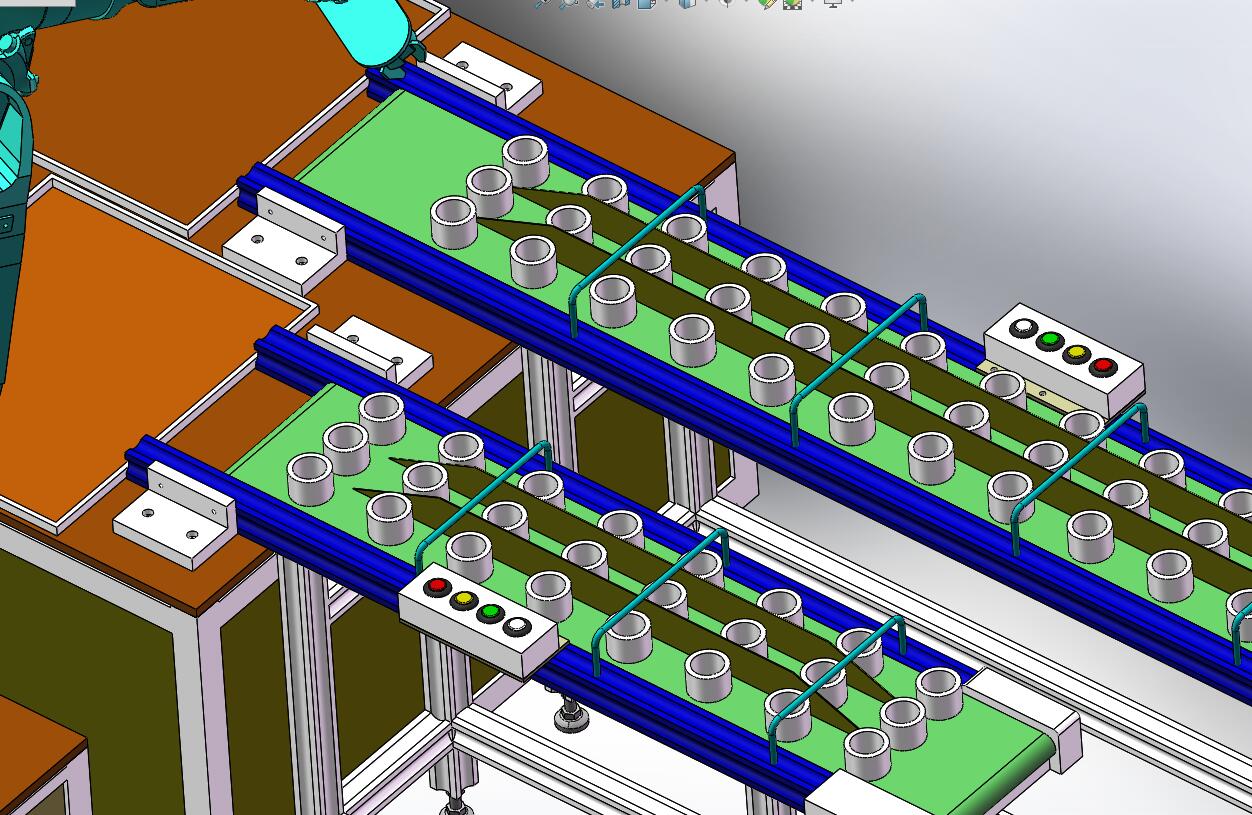Select the yellow button on the upper control box
Viewport: 1252px width, 815px height.
[x=1076, y=354]
